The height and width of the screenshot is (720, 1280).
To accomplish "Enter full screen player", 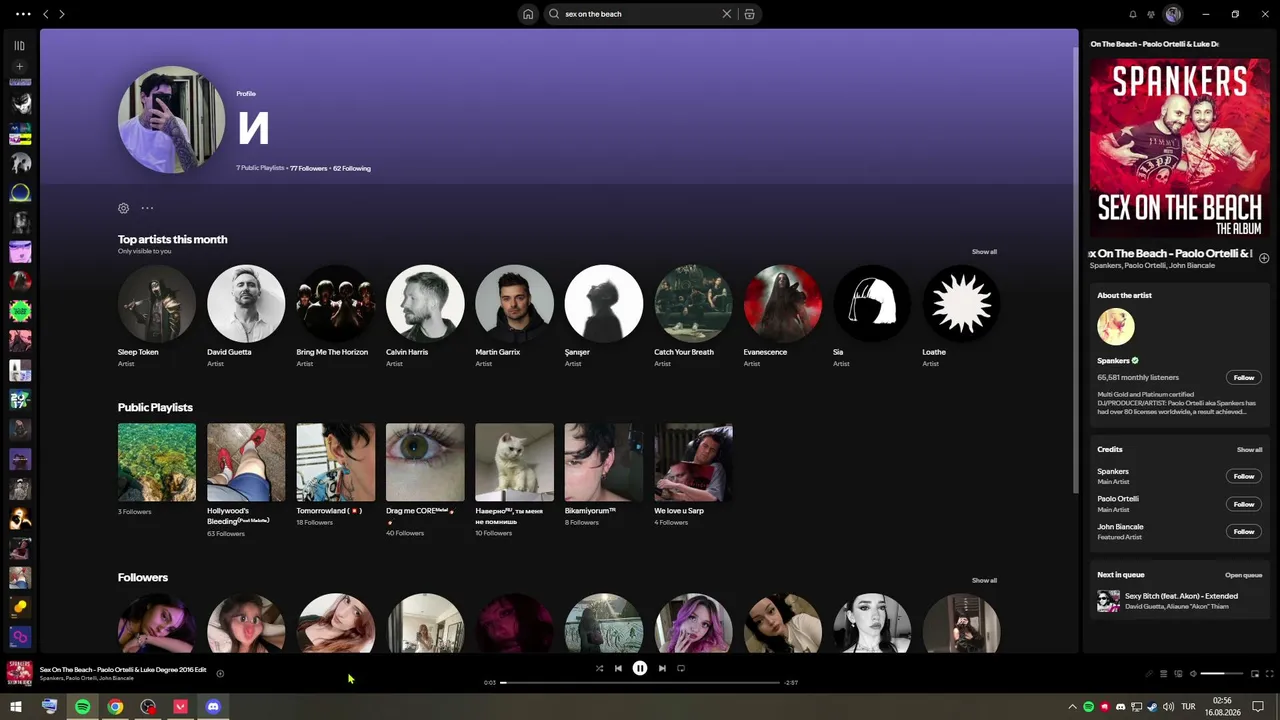I will coord(1270,674).
